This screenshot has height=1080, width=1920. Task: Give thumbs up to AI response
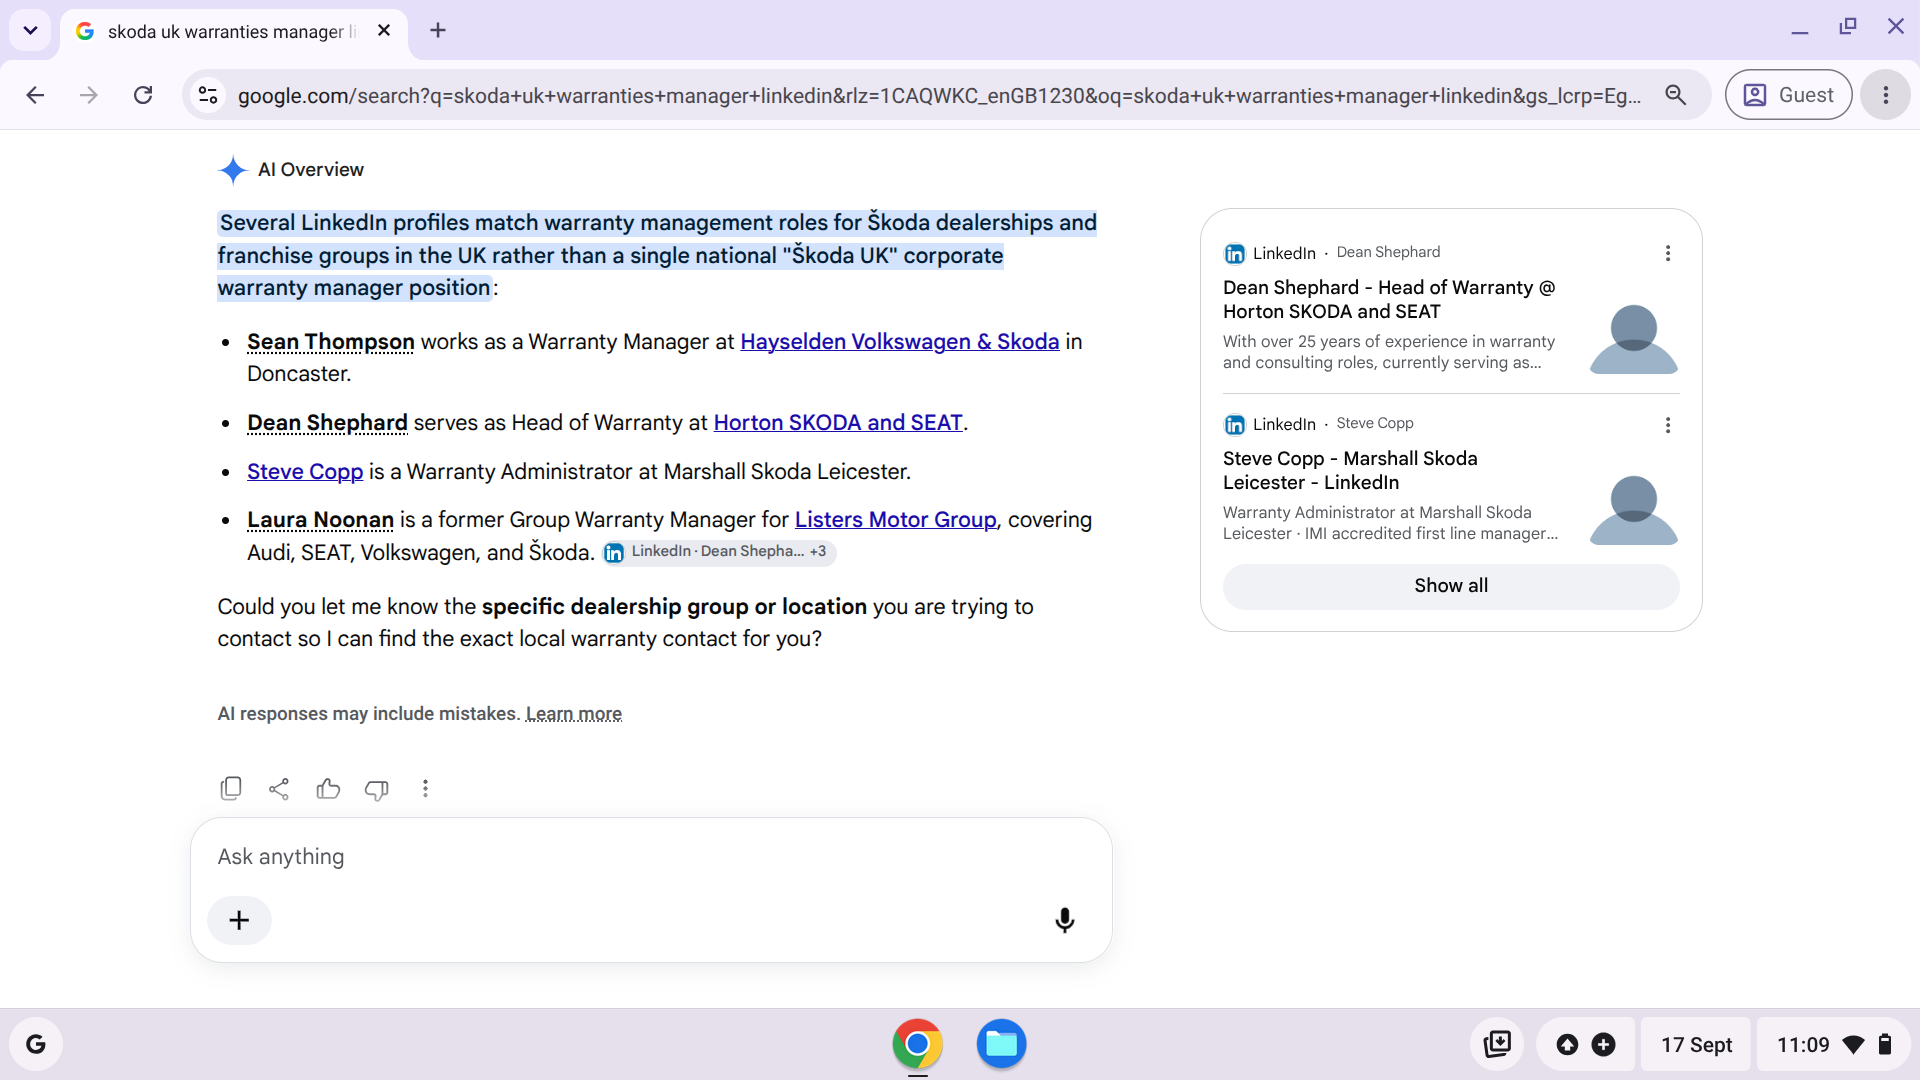click(x=328, y=789)
